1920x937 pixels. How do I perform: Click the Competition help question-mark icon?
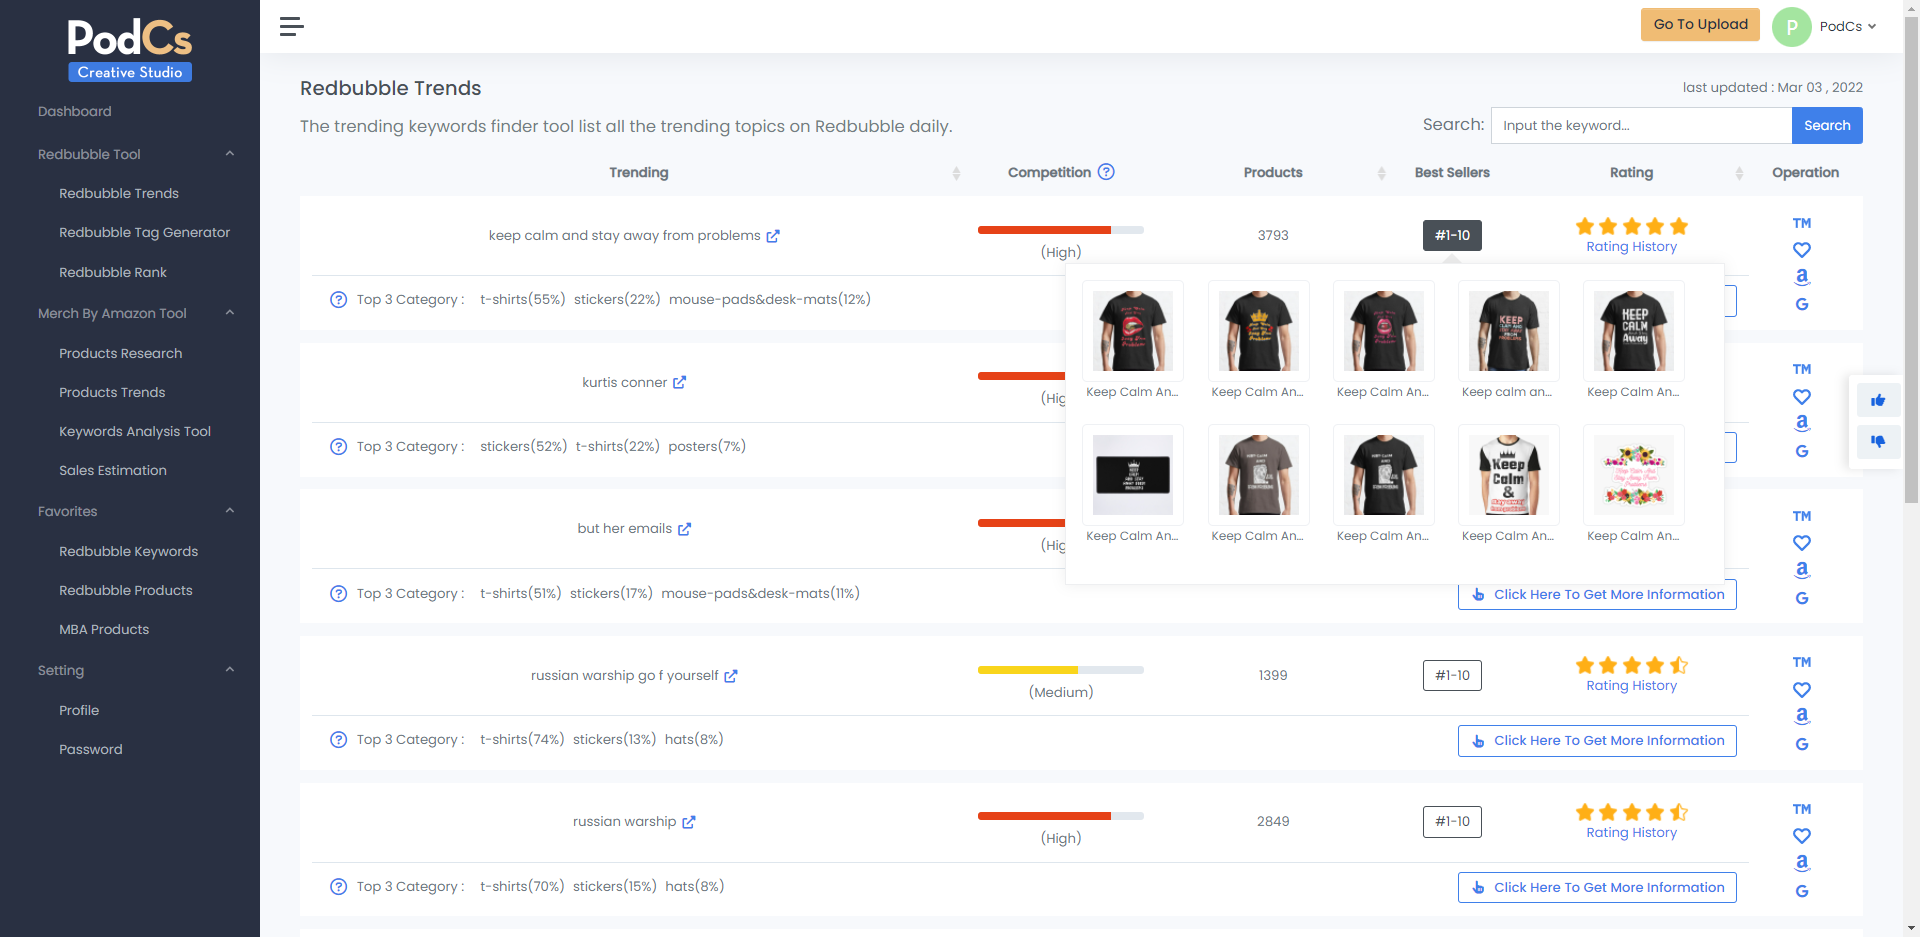pos(1106,172)
